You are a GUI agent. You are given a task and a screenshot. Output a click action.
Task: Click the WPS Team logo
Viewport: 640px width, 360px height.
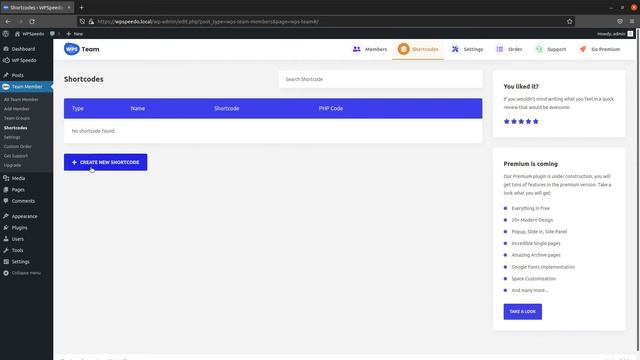point(82,49)
